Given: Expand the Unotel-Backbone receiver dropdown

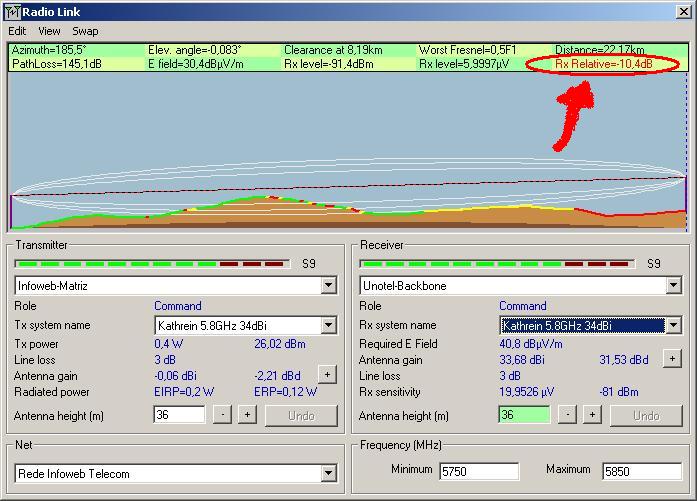Looking at the screenshot, I should tap(673, 286).
